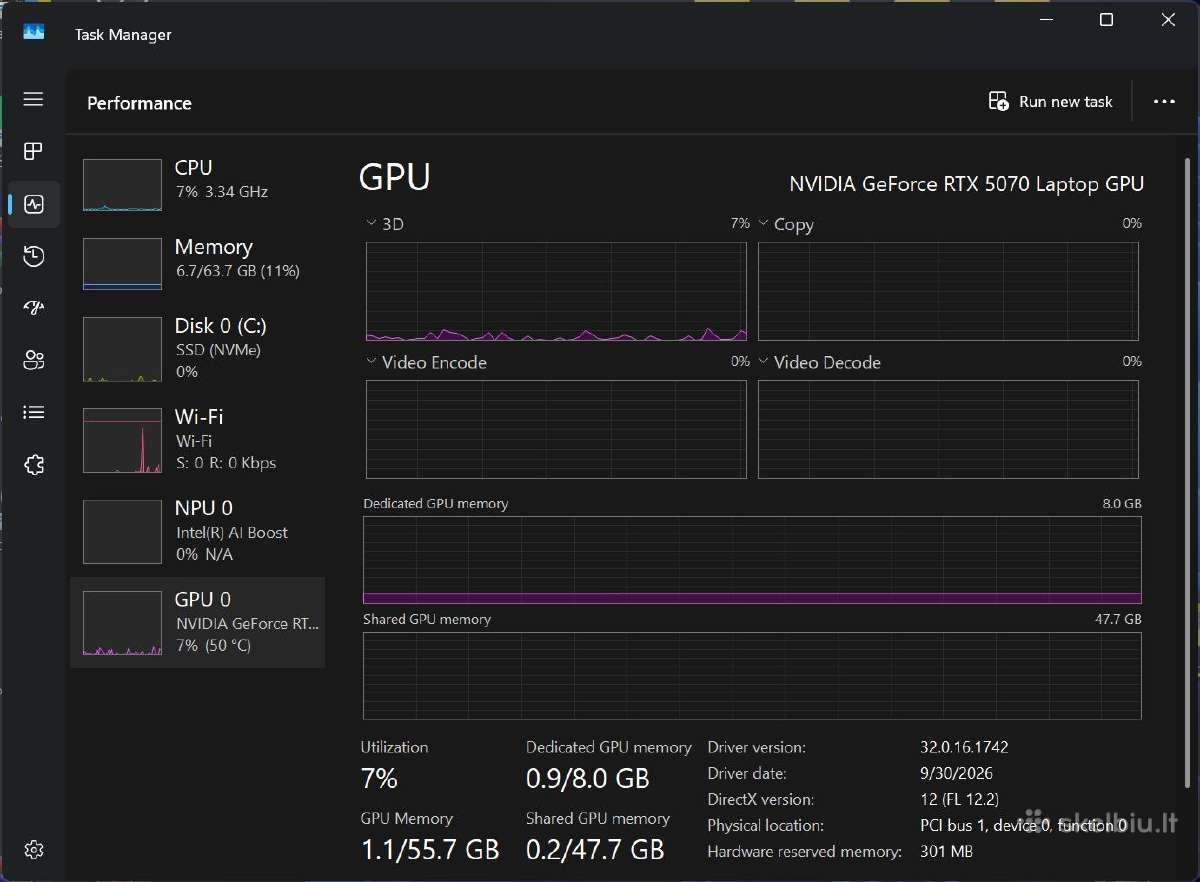Click the CPU mini graph thumbnail

[122, 185]
